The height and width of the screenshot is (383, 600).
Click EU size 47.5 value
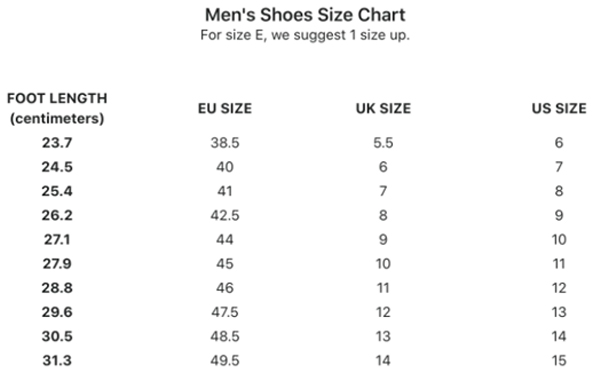click(x=225, y=312)
